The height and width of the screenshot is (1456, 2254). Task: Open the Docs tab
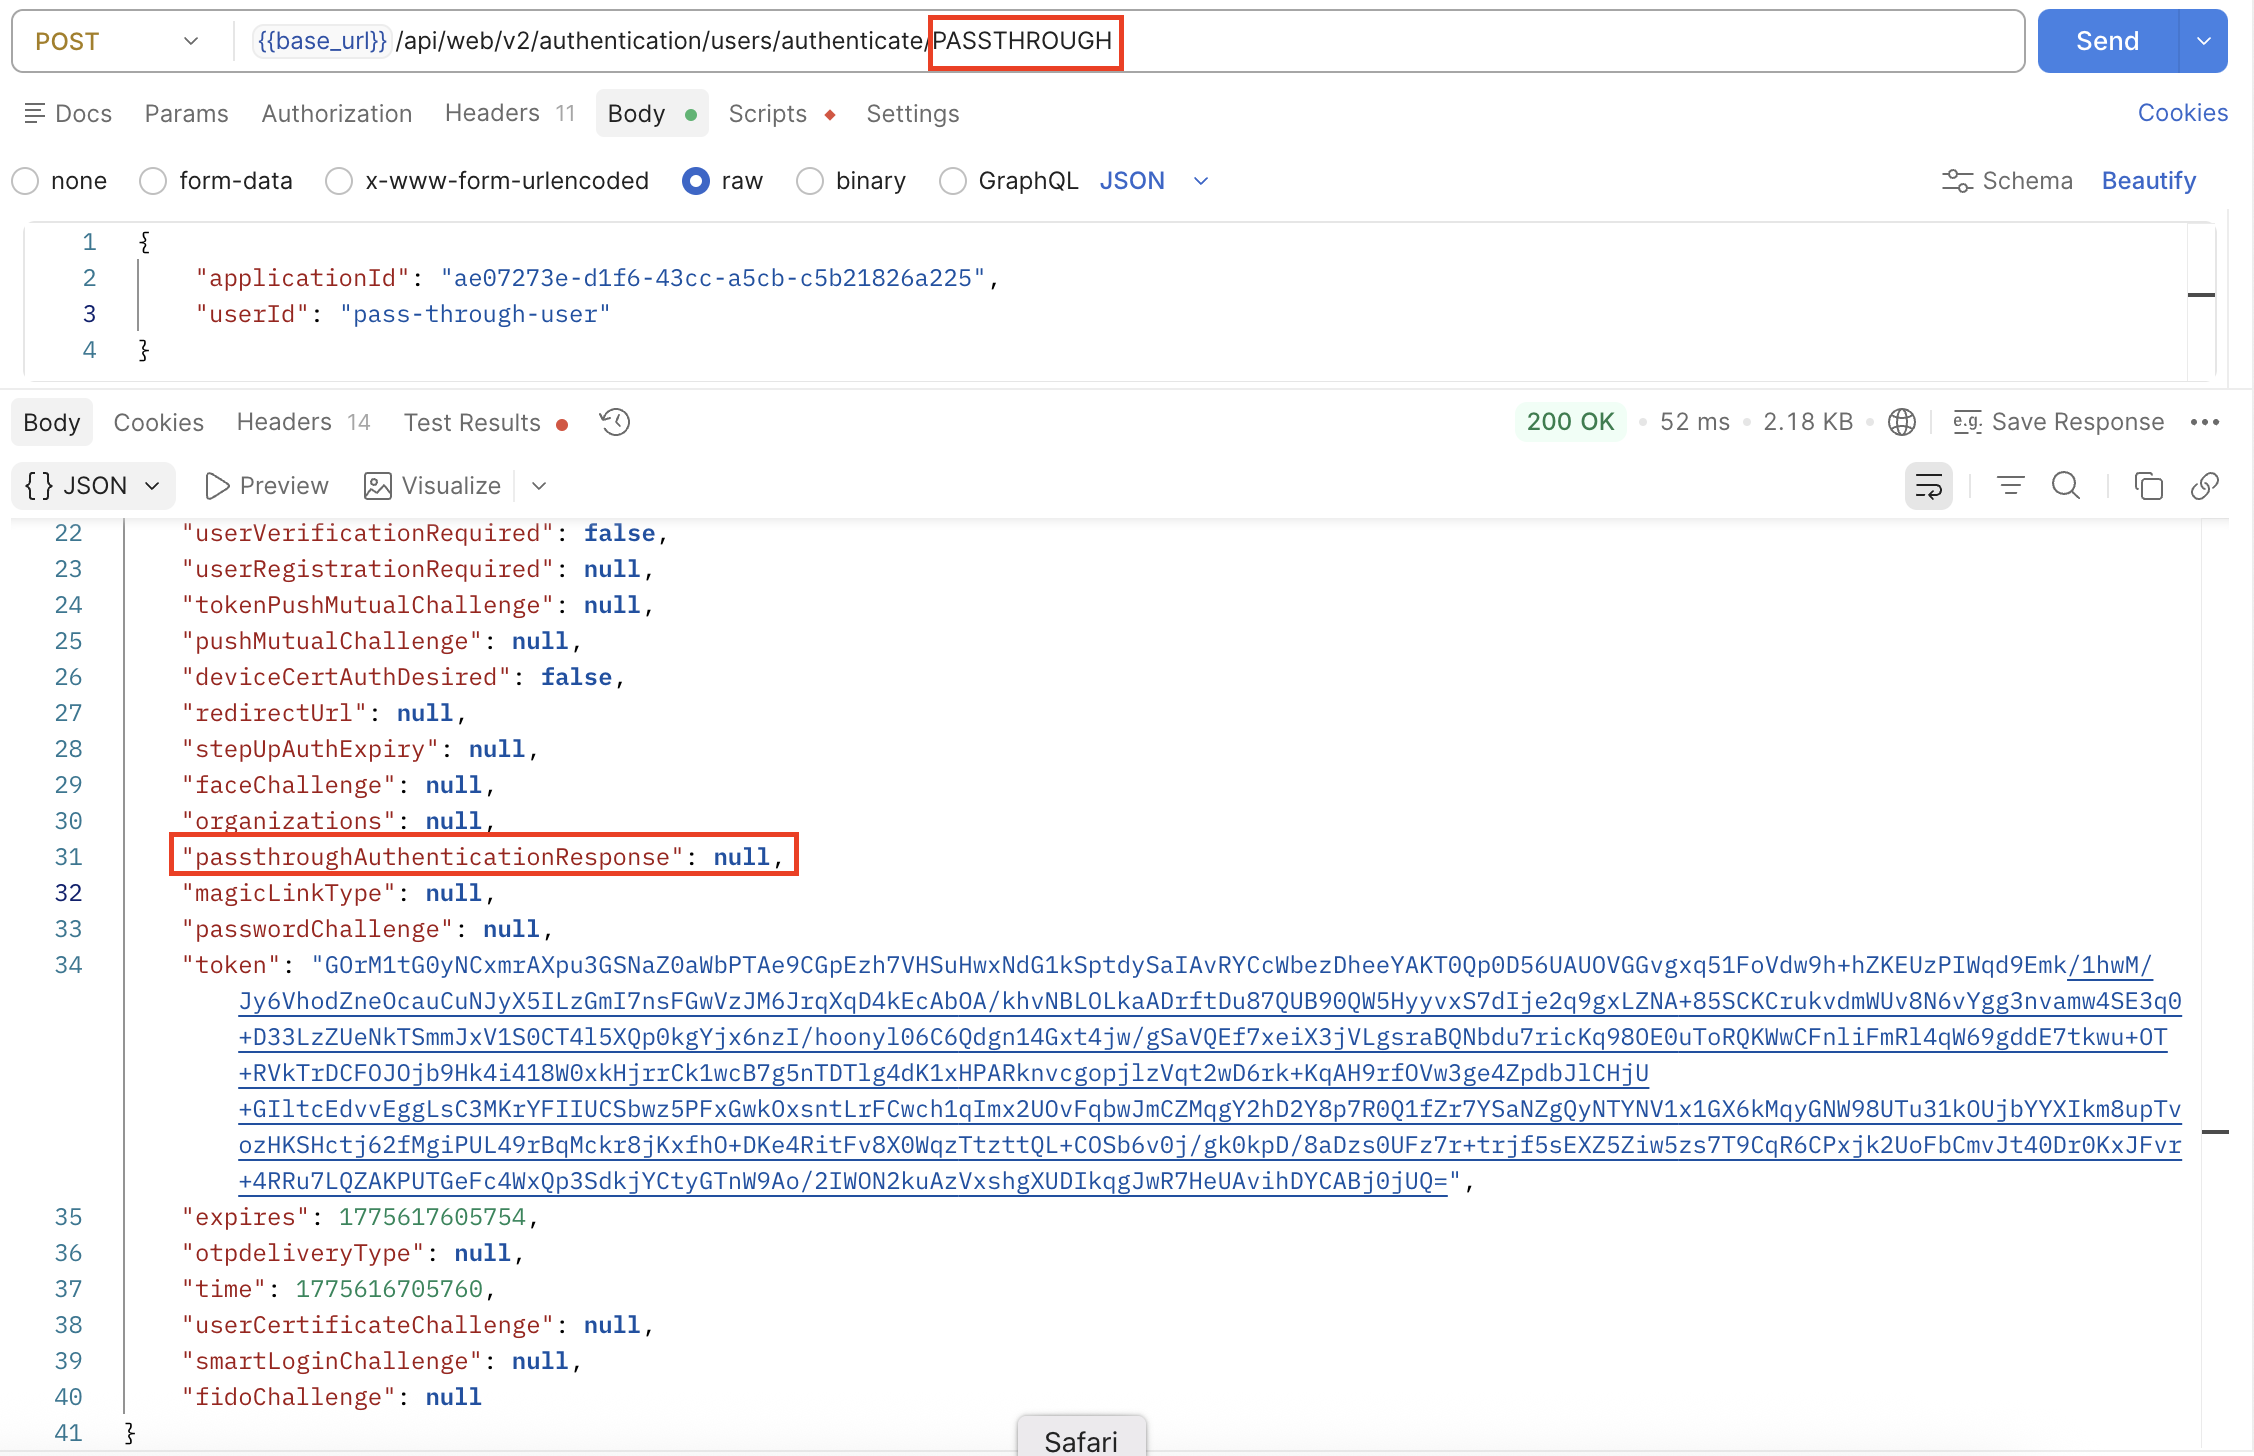[68, 113]
